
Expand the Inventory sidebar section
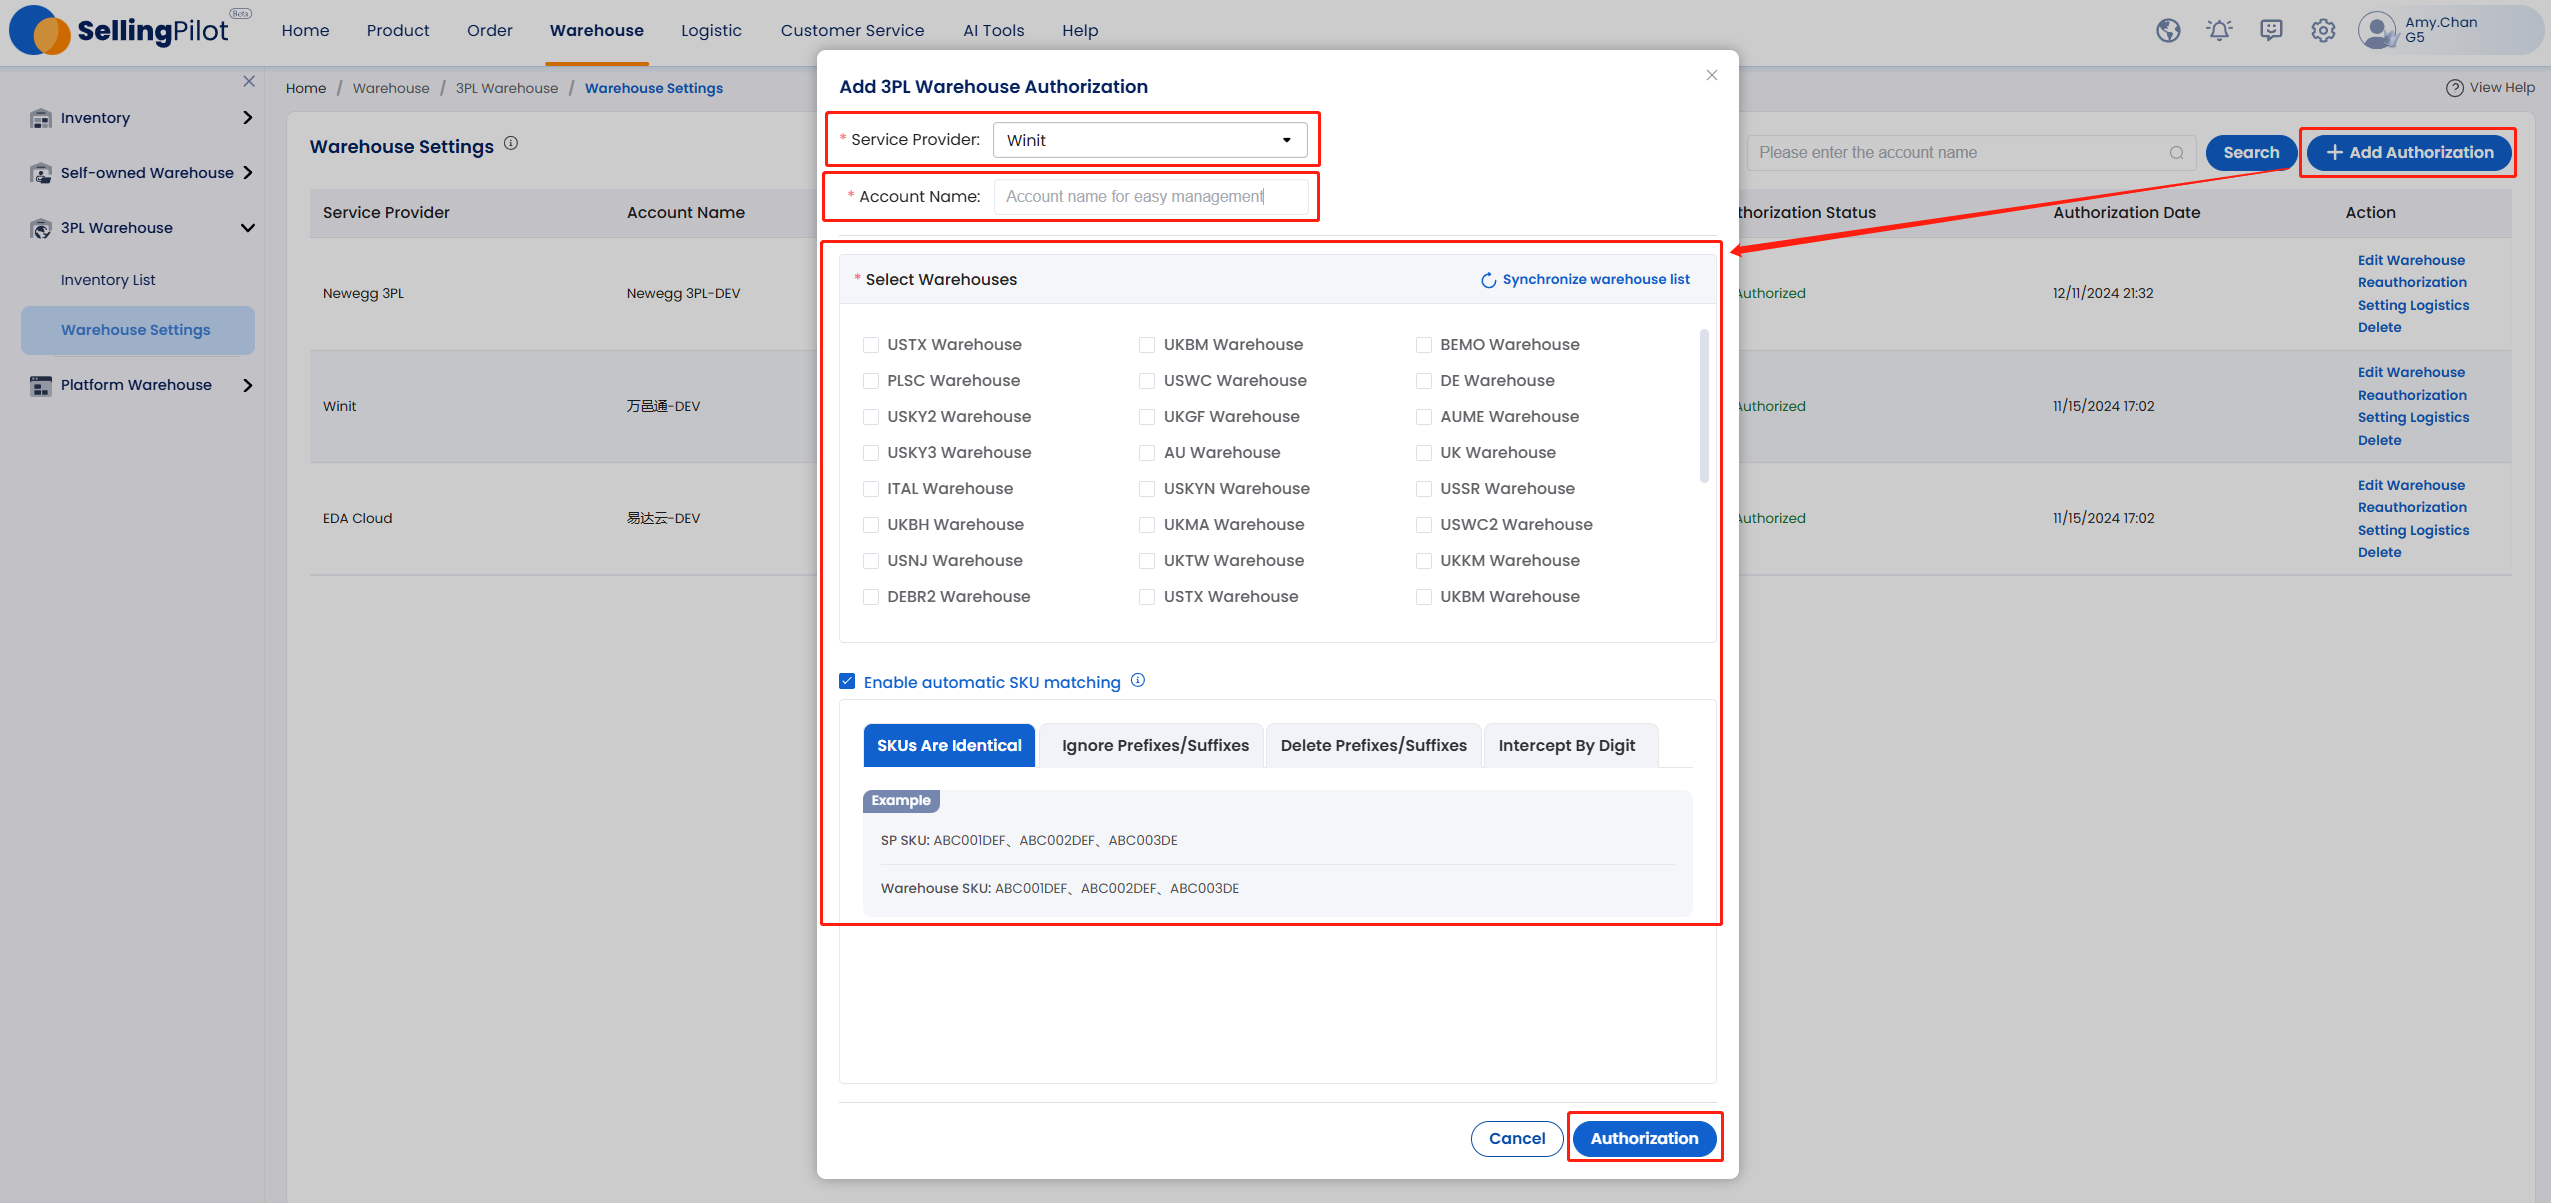(x=142, y=118)
